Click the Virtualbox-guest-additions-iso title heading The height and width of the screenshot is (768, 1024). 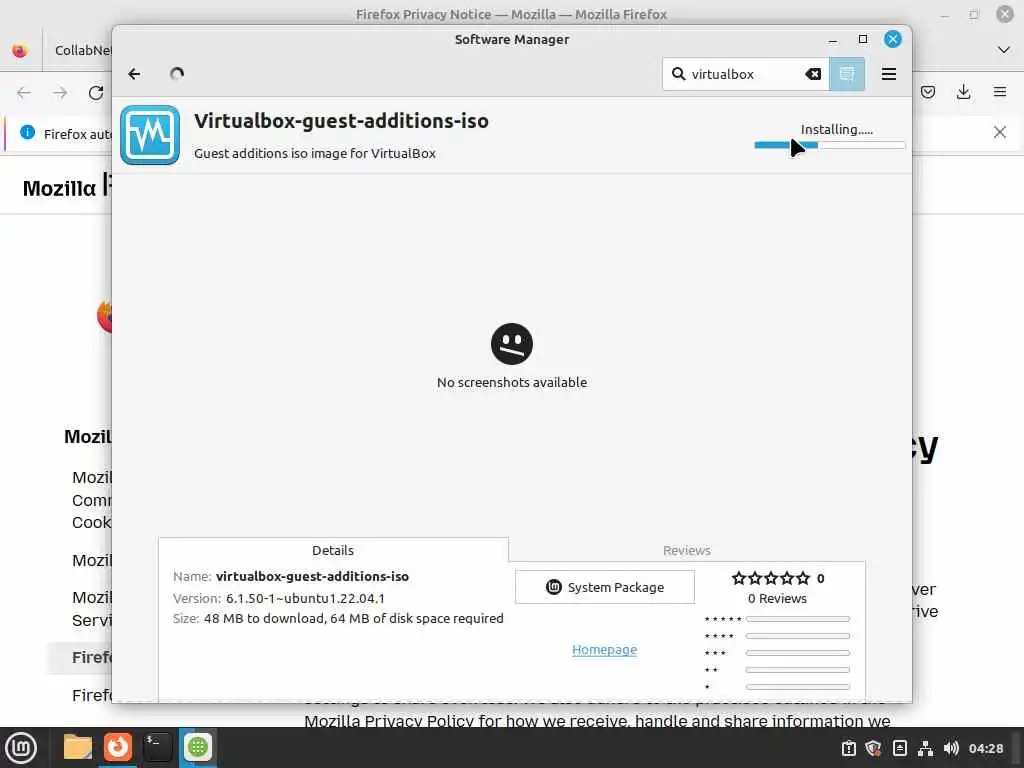coord(341,121)
